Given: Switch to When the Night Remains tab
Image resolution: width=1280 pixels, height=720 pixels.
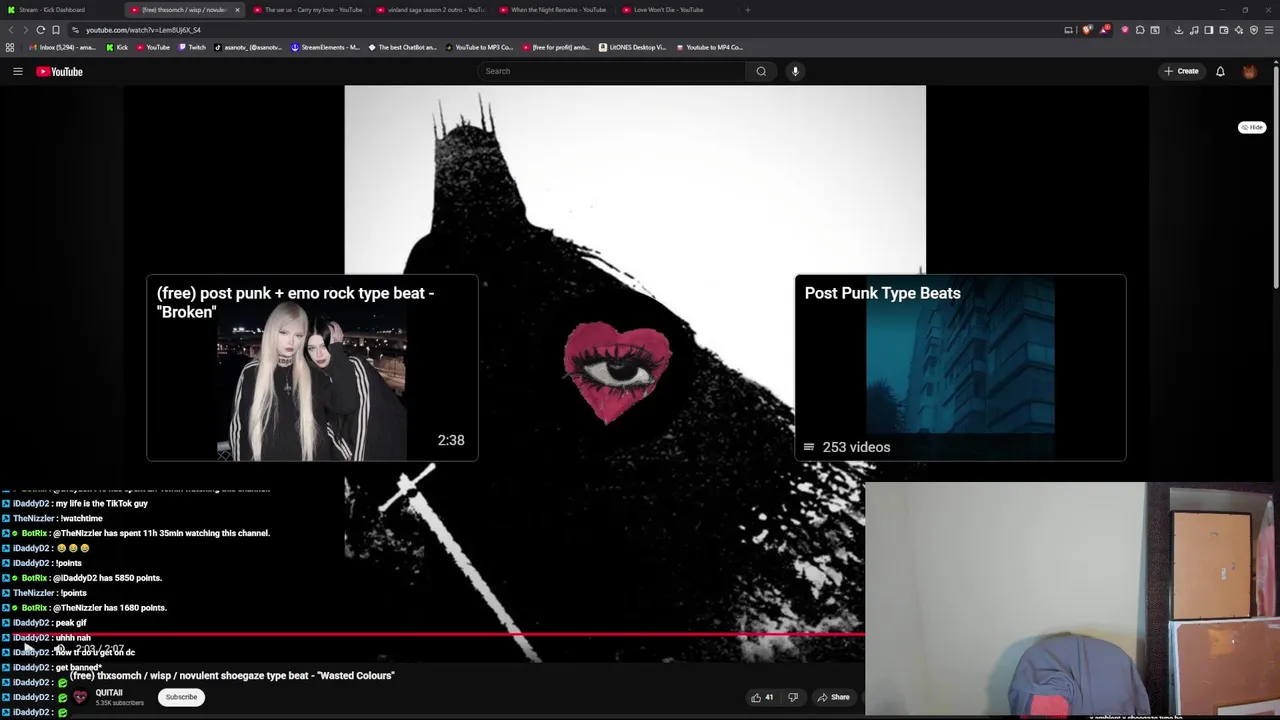Looking at the screenshot, I should (553, 10).
